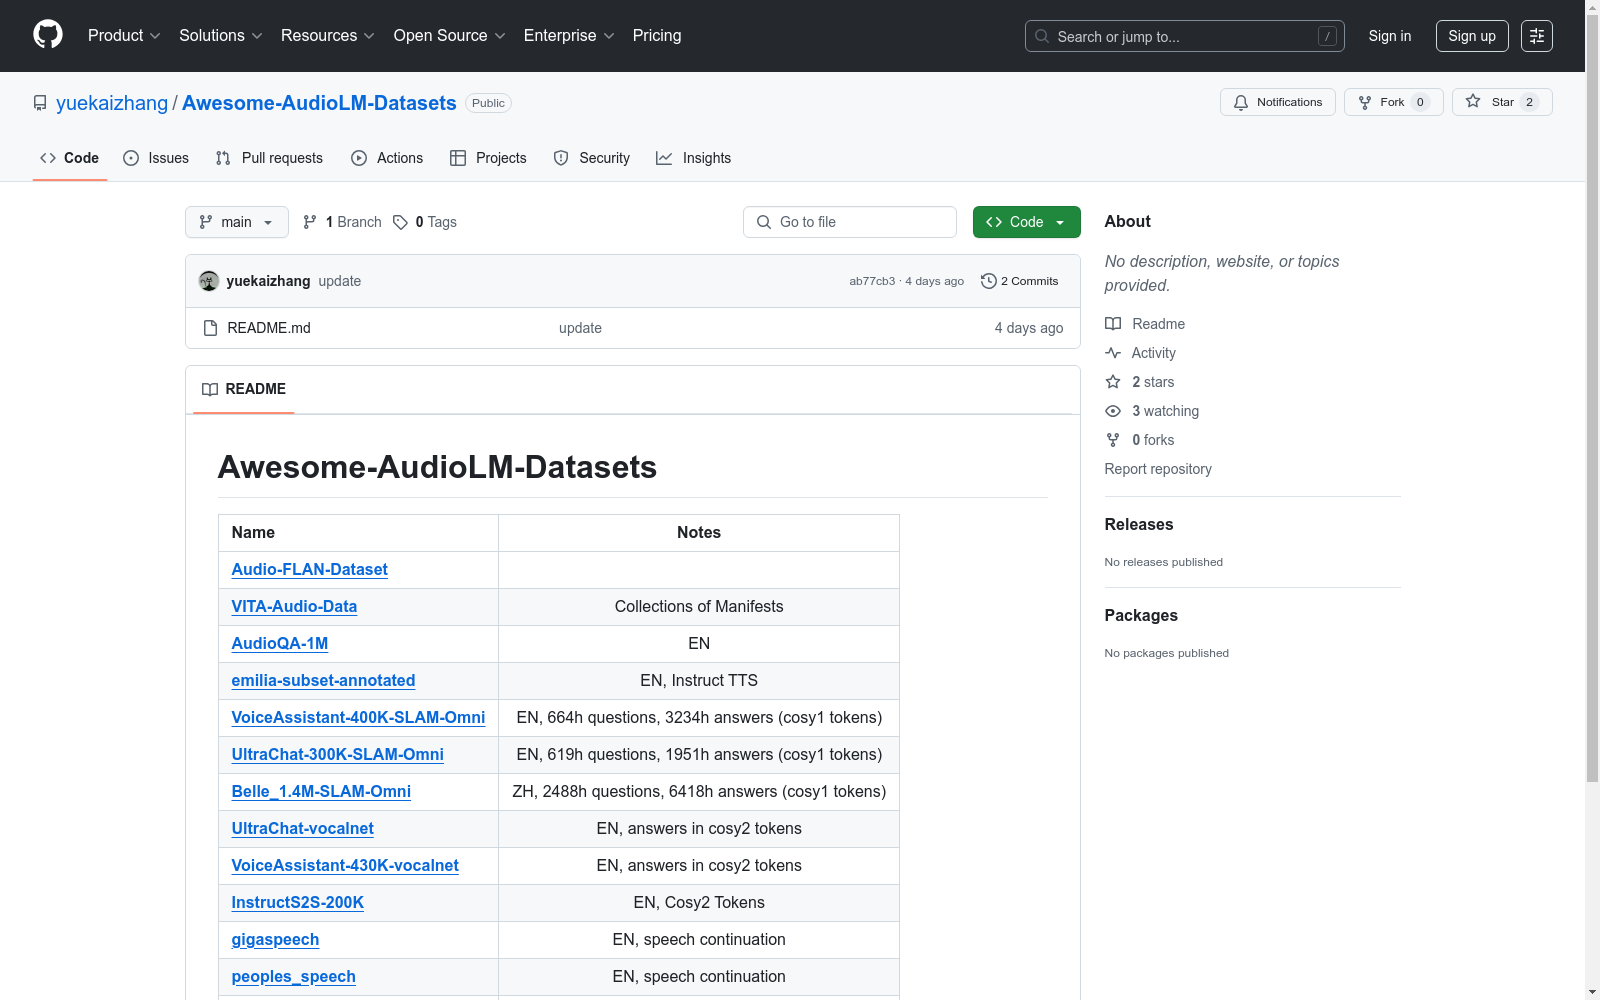View the 0 Tags list
The width and height of the screenshot is (1600, 1000).
pos(425,222)
